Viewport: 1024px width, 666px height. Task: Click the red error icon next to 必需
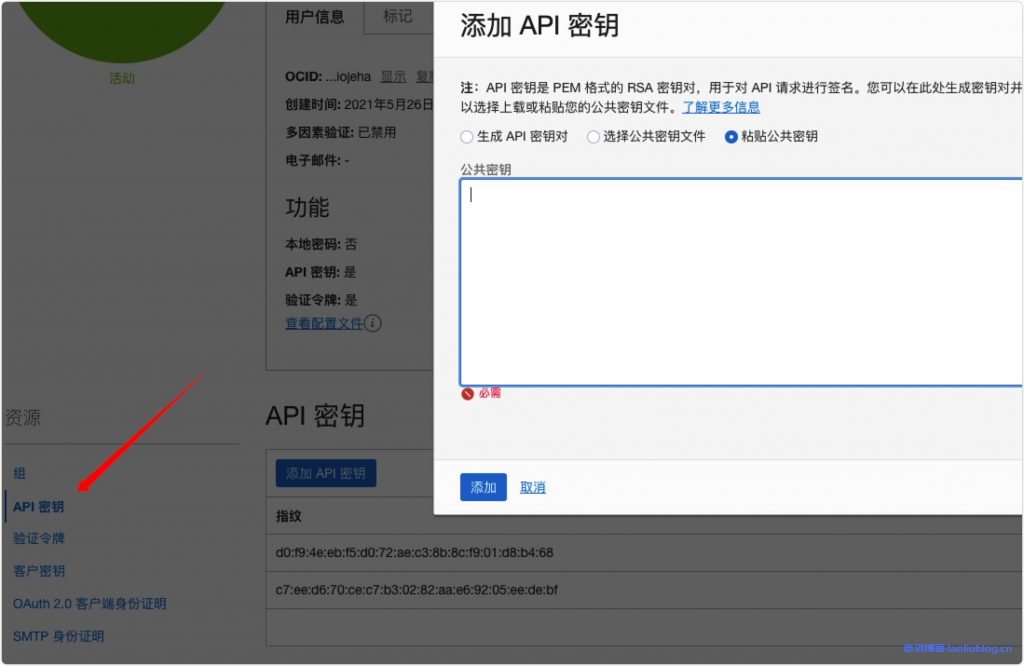tap(467, 394)
